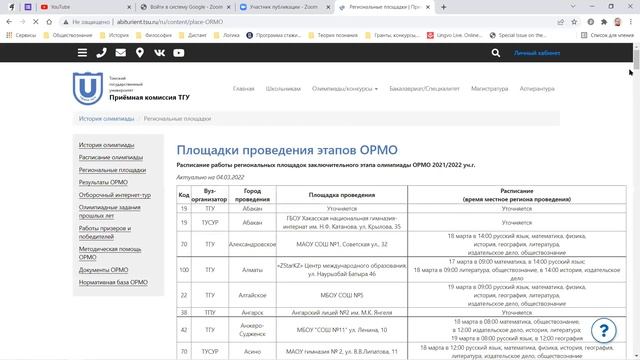Open the Магистратура menu item
640x360 pixels.
pos(490,89)
